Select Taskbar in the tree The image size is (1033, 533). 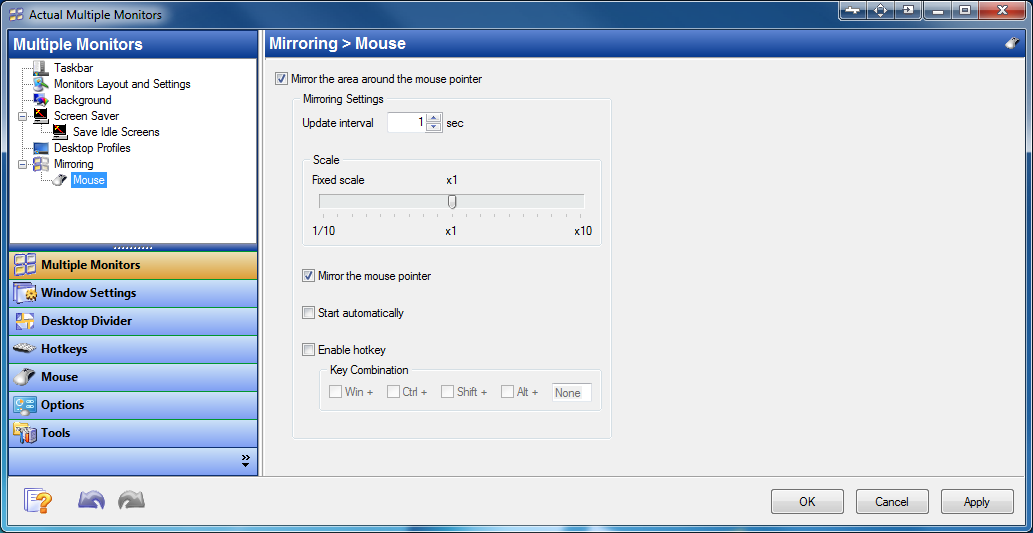coord(73,68)
